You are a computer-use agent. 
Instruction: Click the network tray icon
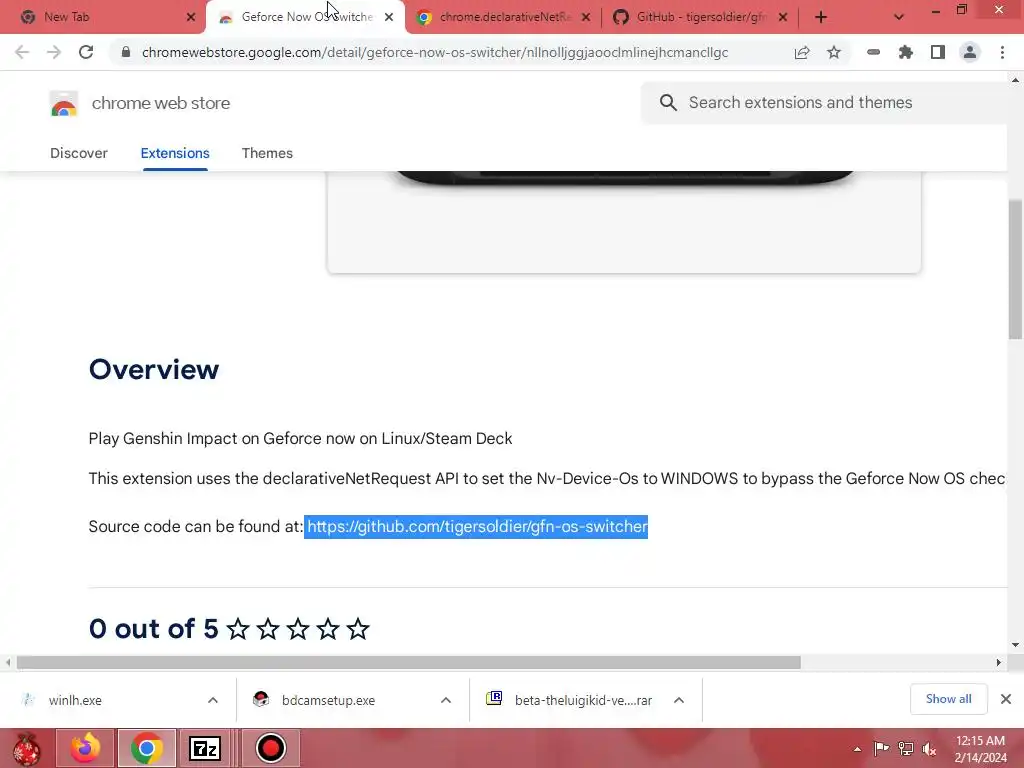pyautogui.click(x=905, y=749)
